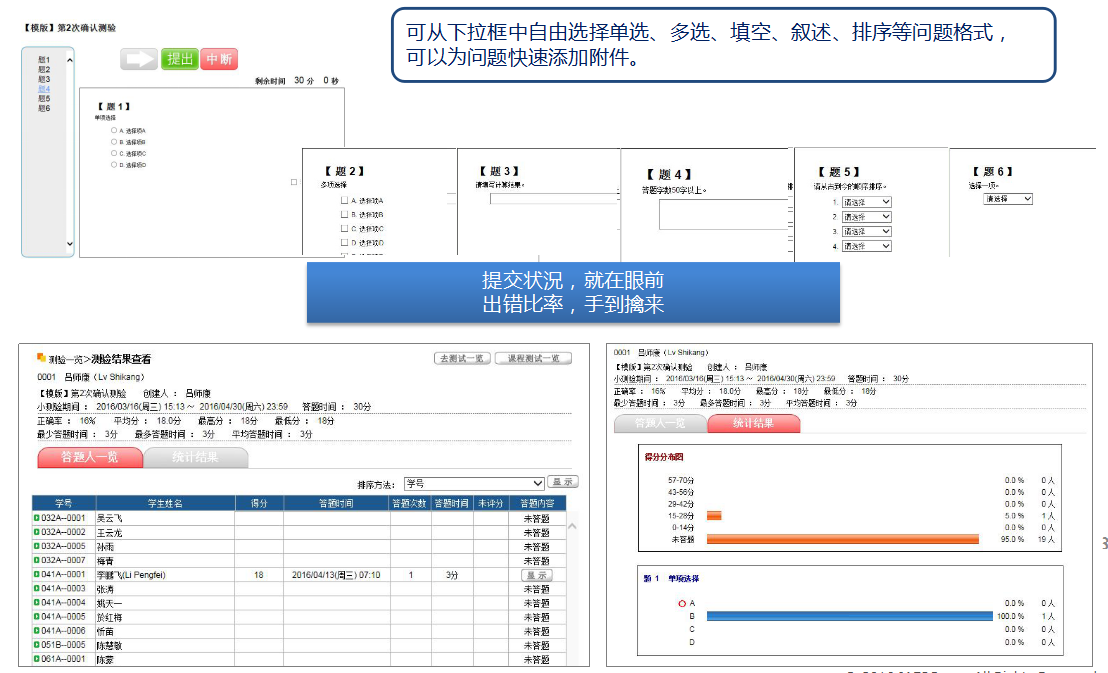
Task: Select radio option C in 题1
Action: (114, 153)
